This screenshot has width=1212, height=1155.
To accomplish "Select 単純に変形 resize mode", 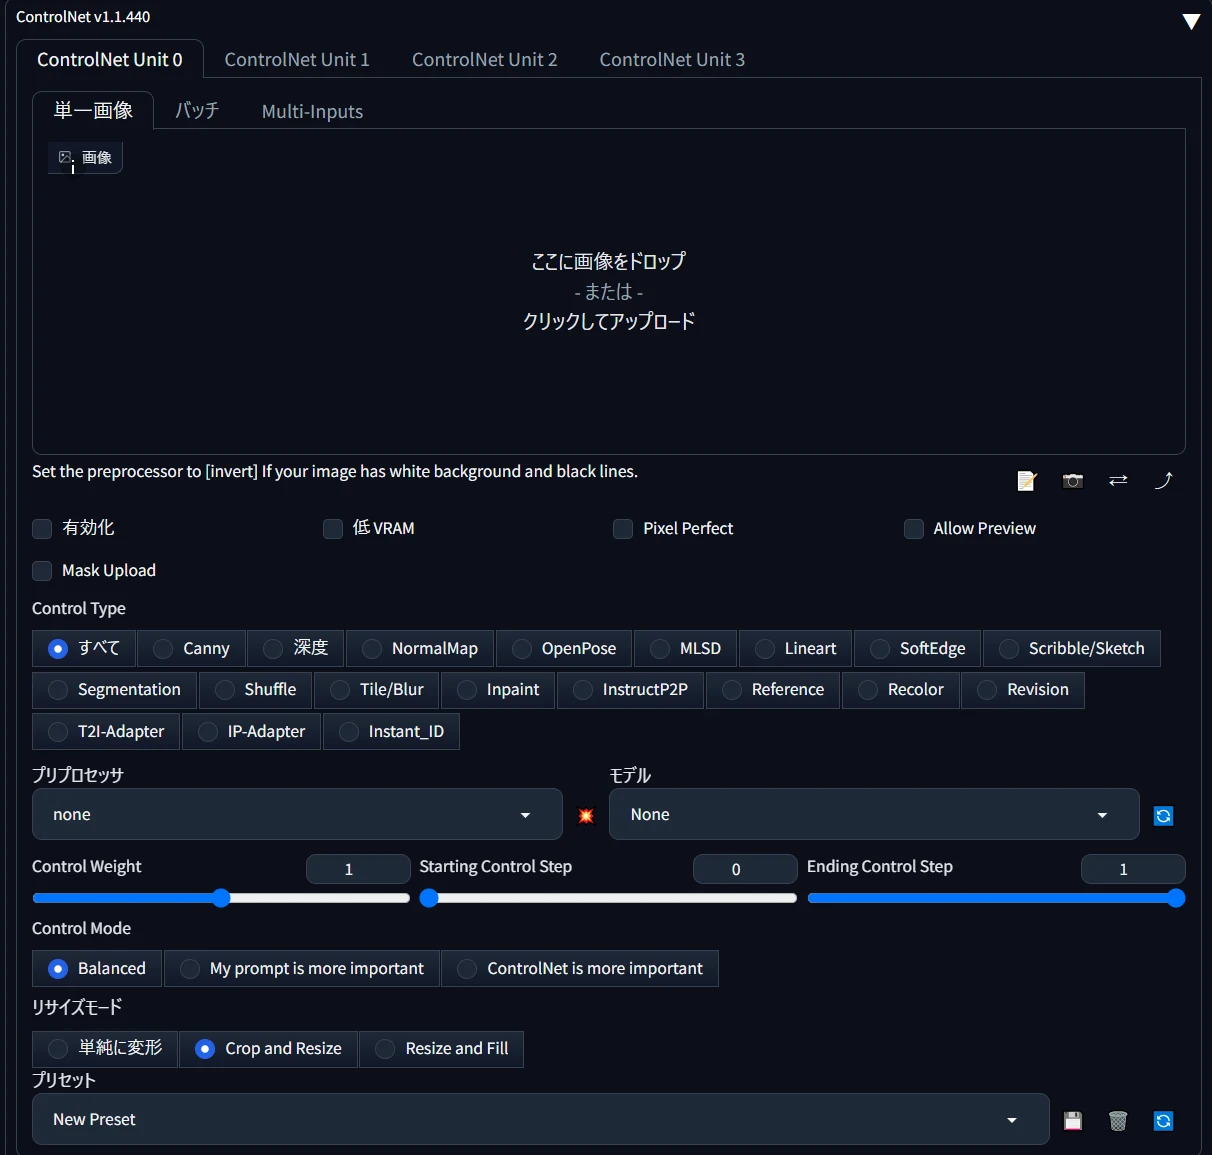I will 105,1048.
